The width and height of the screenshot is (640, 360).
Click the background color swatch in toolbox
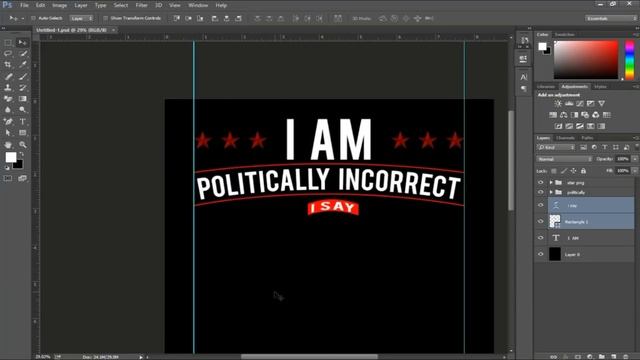19,165
